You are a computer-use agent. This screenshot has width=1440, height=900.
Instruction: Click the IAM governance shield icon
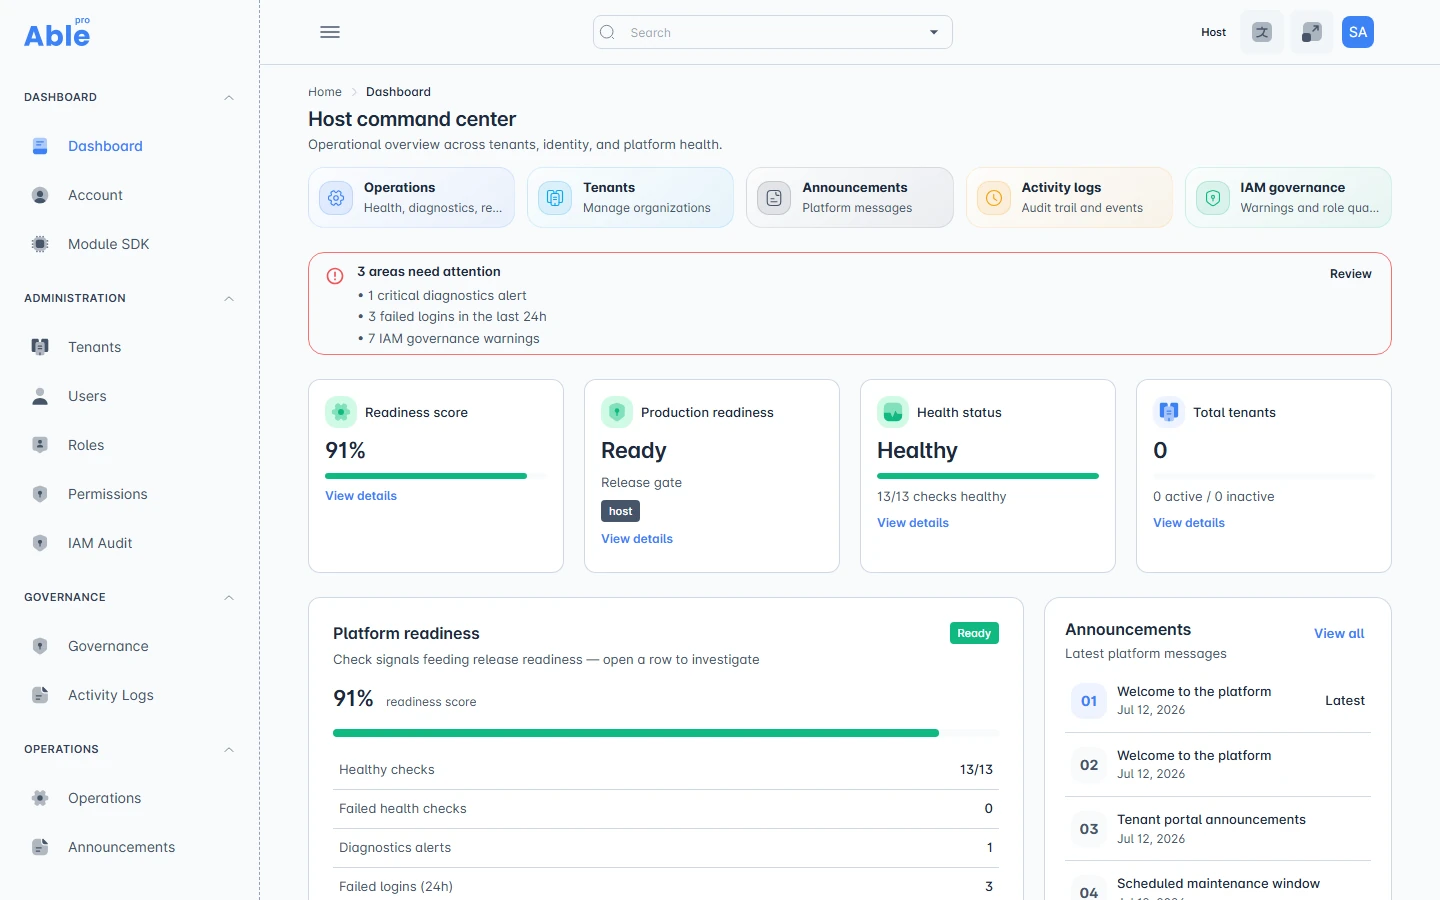point(1213,198)
